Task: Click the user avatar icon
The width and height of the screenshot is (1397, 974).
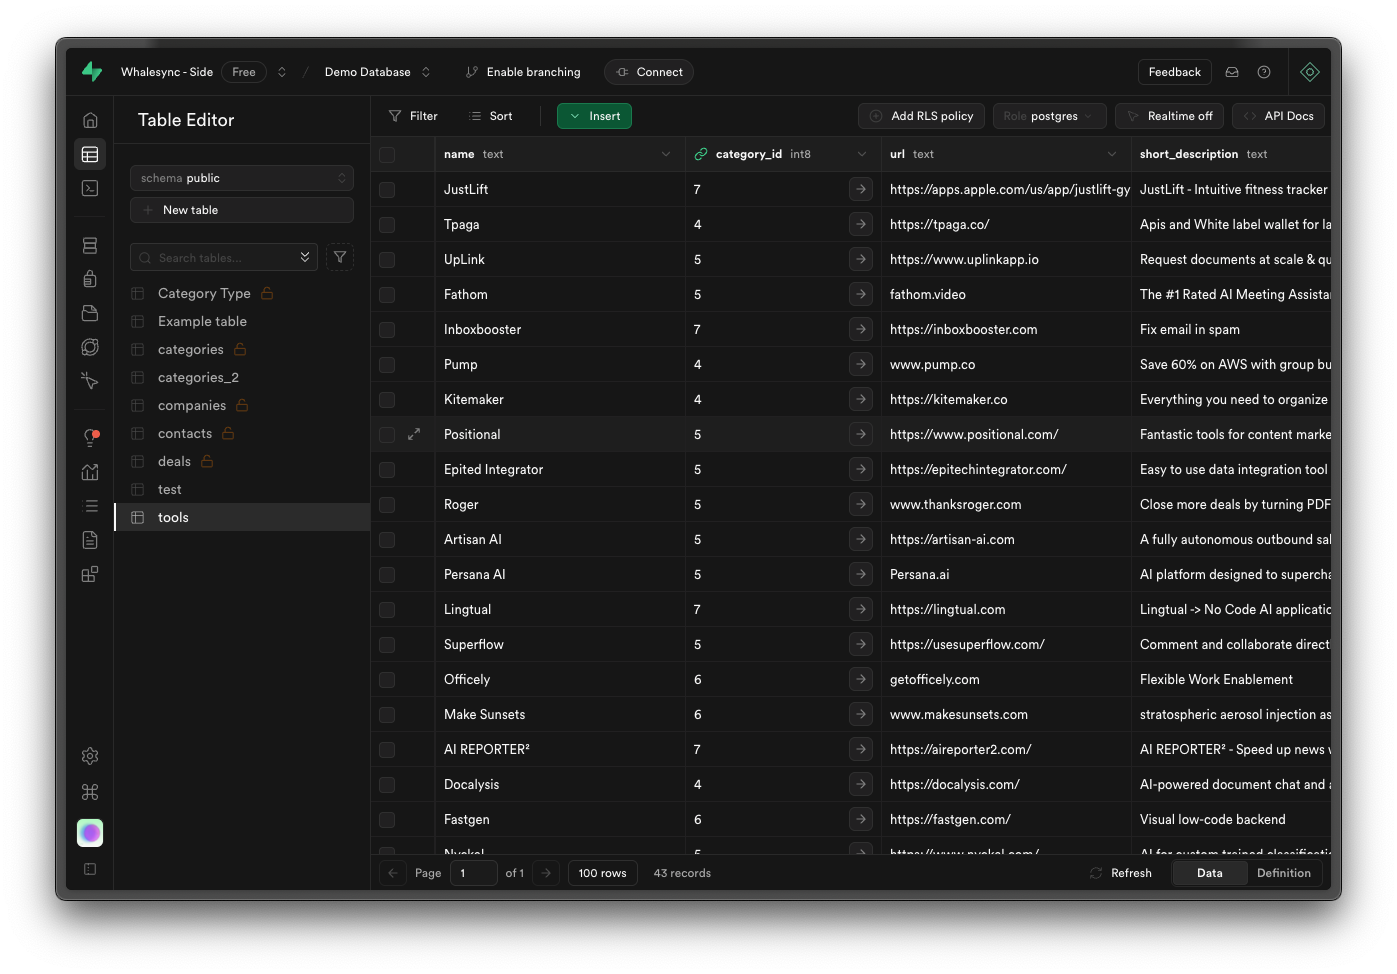Action: pos(90,833)
